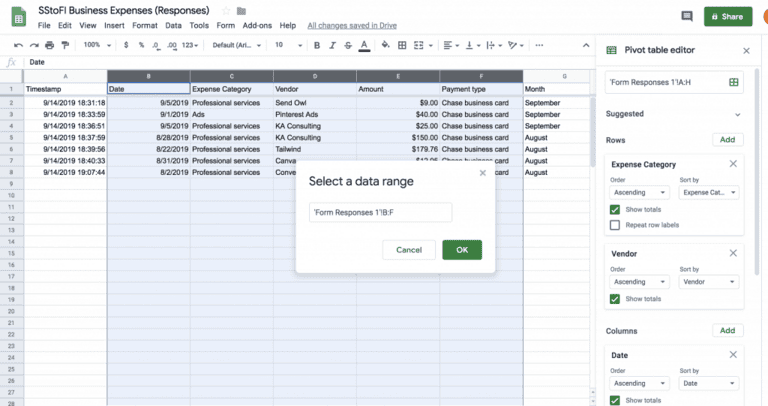Open the comments history icon
This screenshot has height=406, width=768.
pyautogui.click(x=687, y=17)
